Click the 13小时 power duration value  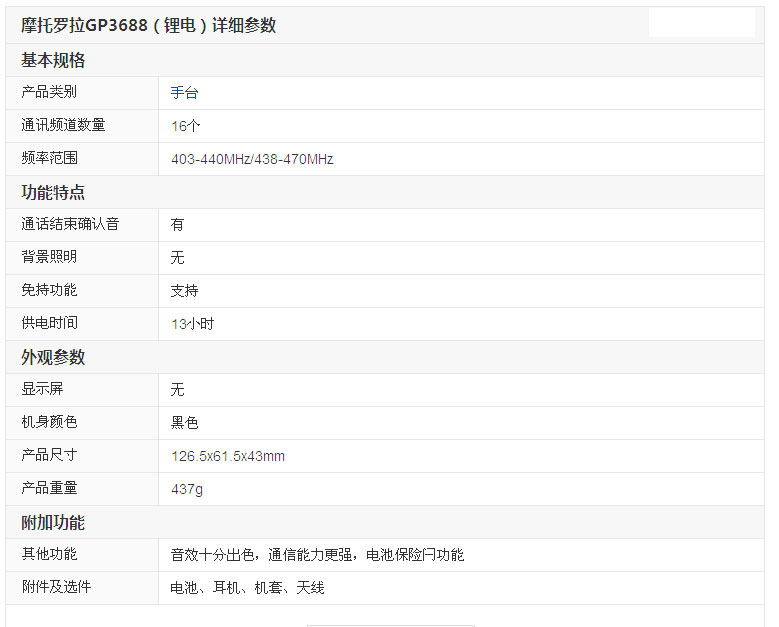tap(192, 324)
